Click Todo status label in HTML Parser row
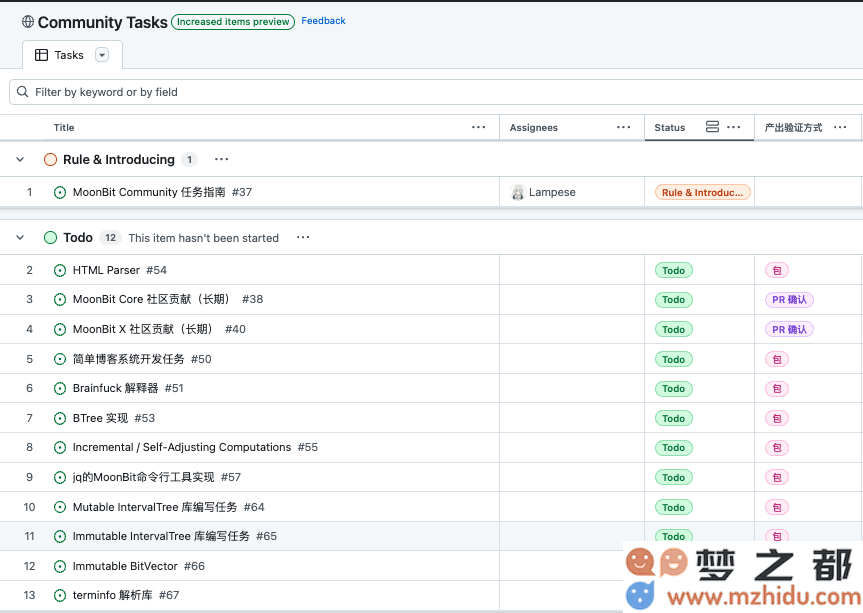 tap(674, 270)
